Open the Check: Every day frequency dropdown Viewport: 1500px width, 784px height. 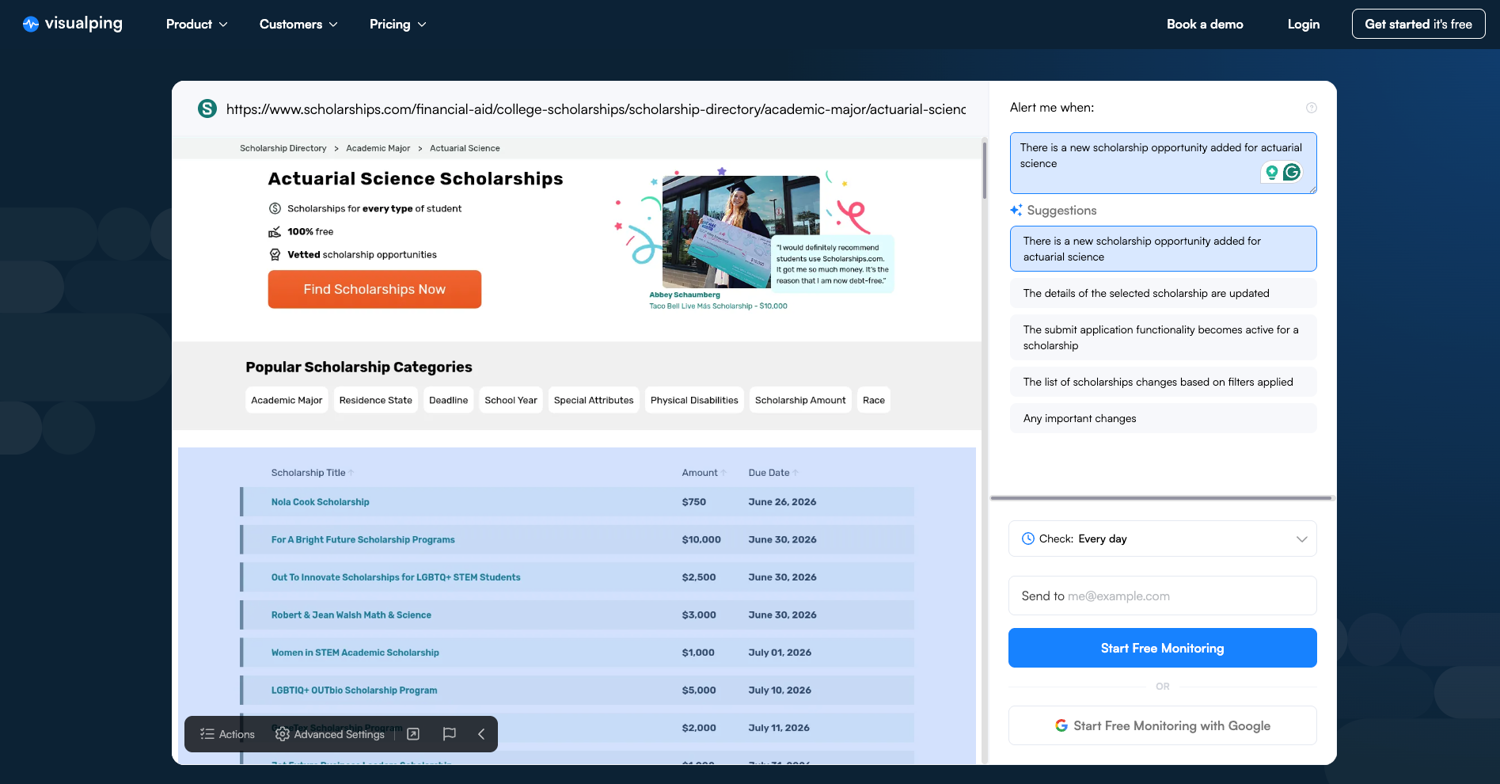click(1163, 539)
